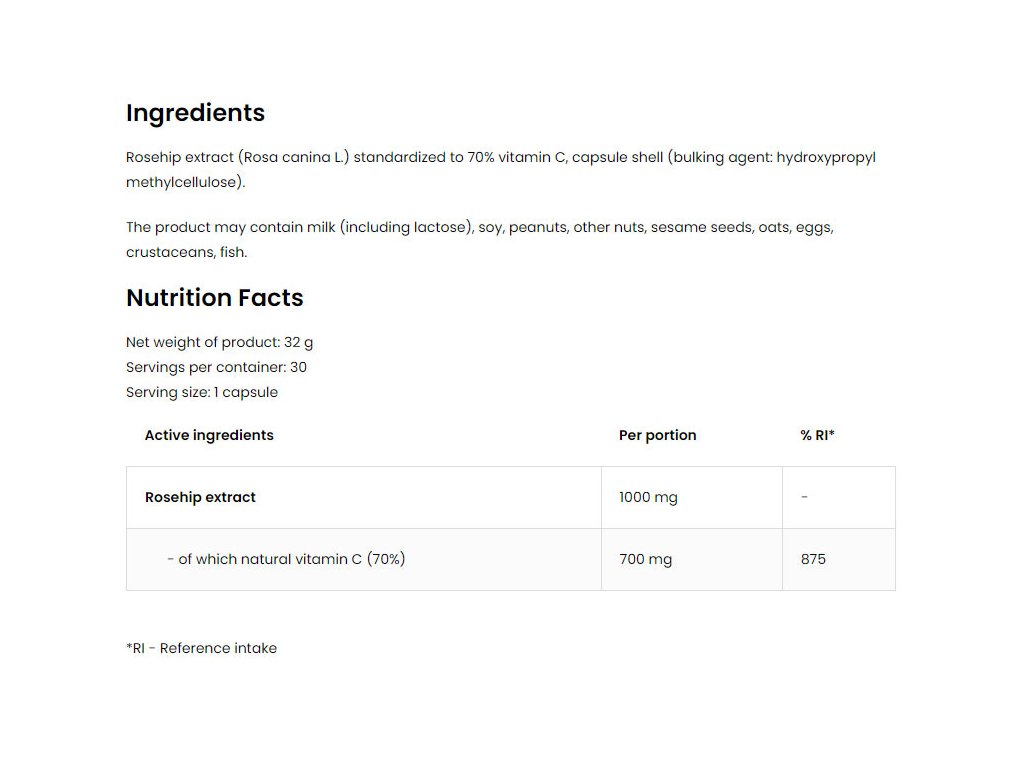This screenshot has height=768, width=1024.
Task: Click the Rosehip extract ingredients sentence
Action: coord(501,170)
